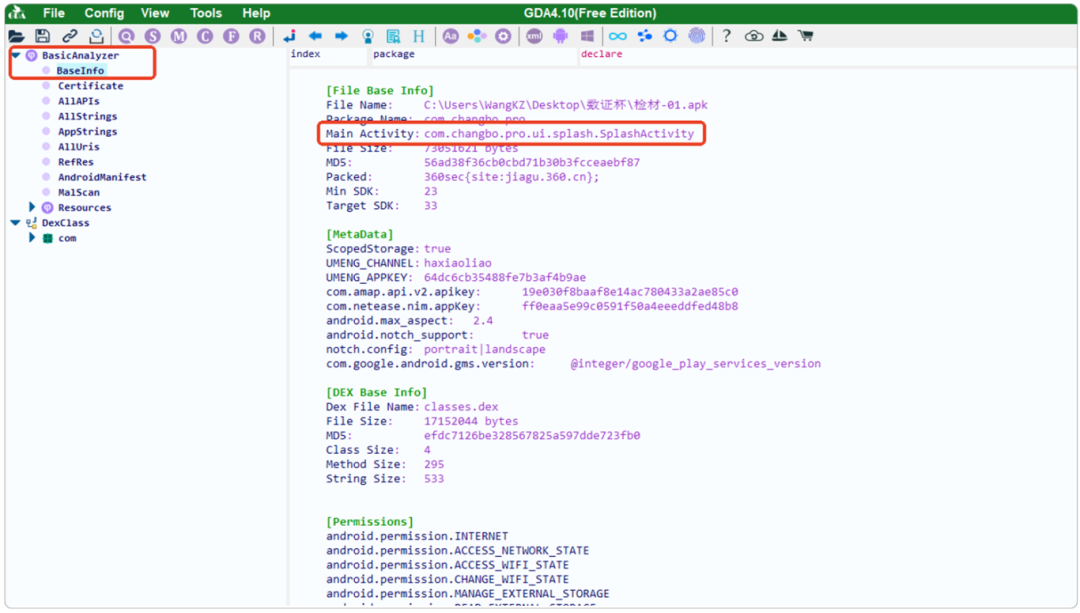
Task: Click the purple Aa text icon
Action: click(x=450, y=36)
